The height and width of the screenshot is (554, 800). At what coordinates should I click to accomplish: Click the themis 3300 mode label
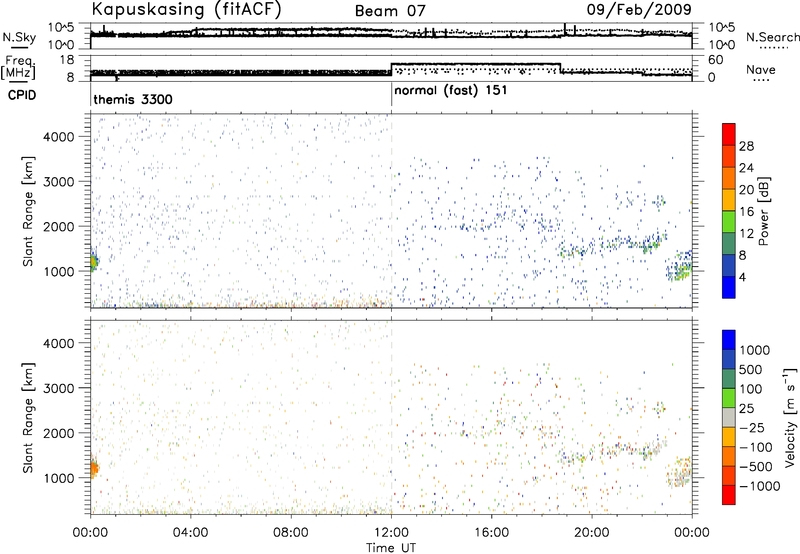(133, 99)
